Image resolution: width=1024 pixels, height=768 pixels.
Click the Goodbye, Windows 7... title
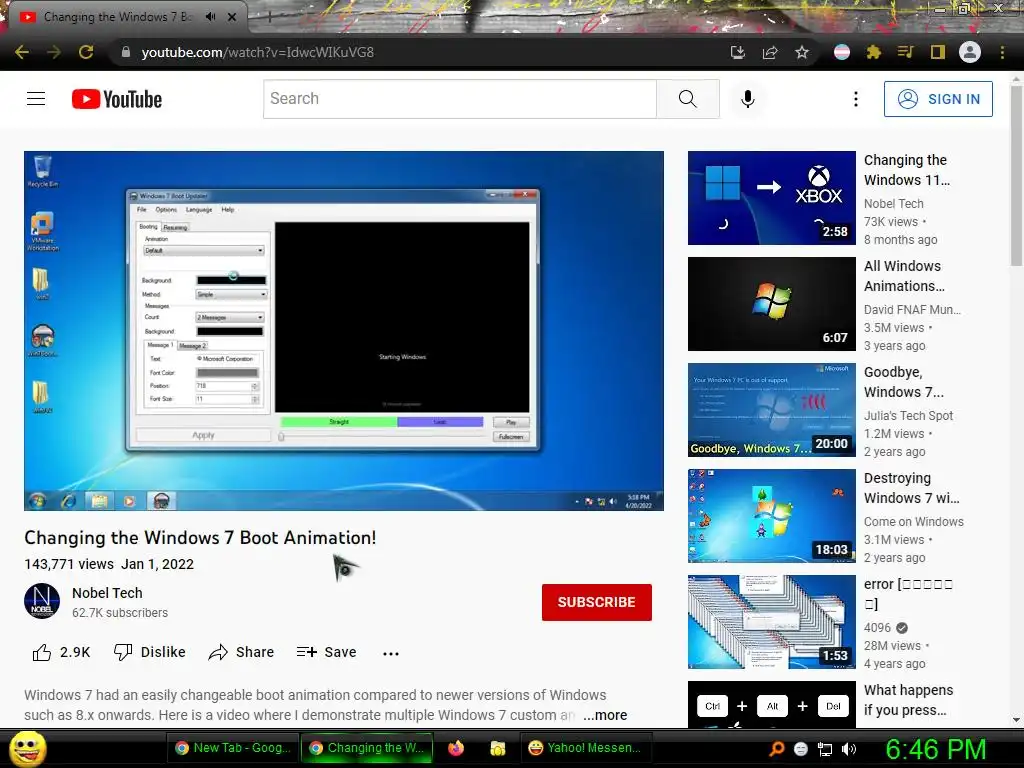click(x=903, y=382)
